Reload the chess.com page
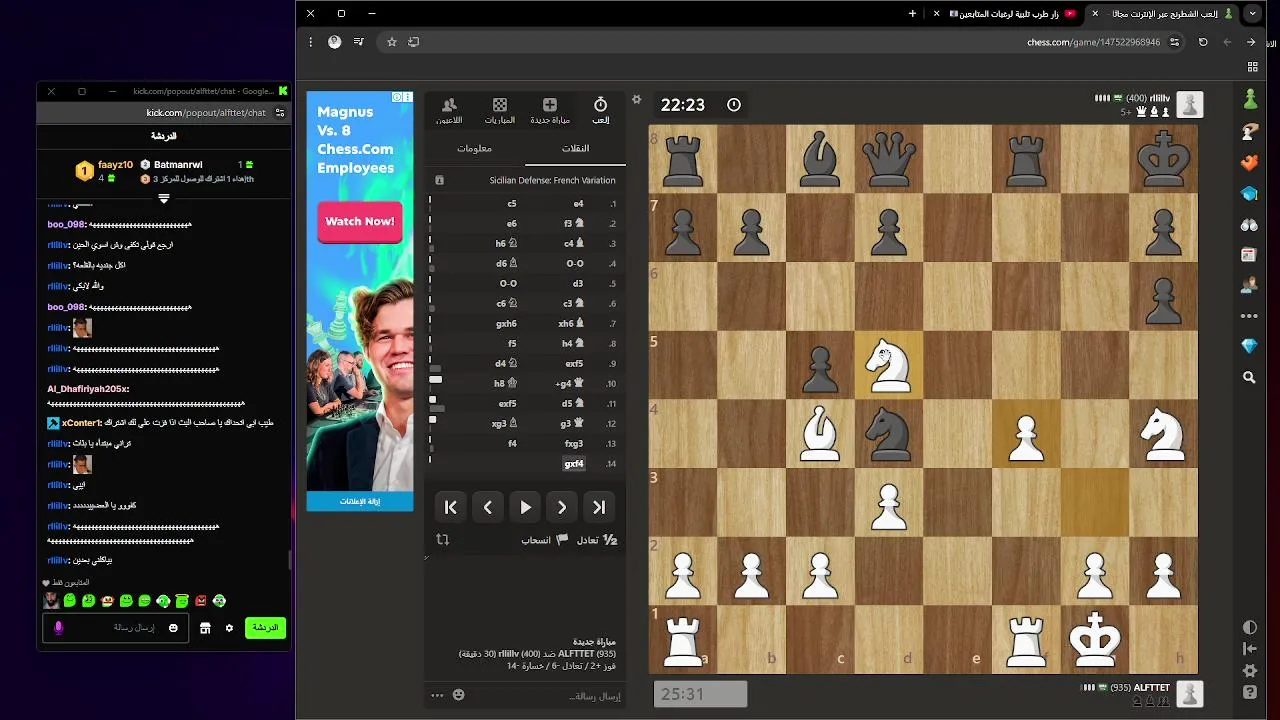The height and width of the screenshot is (720, 1280). click(x=1203, y=42)
